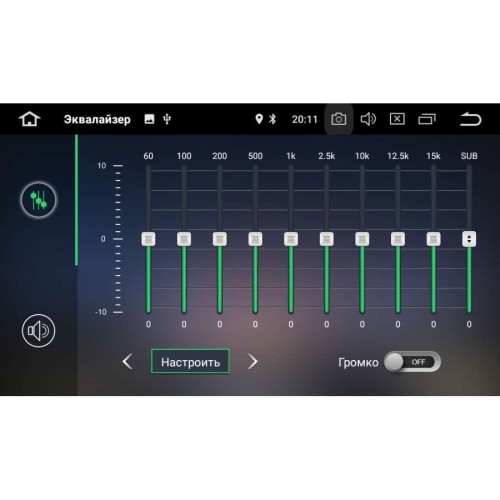This screenshot has height=500, width=500.
Task: Click the 15k band slider handle
Action: click(x=434, y=239)
